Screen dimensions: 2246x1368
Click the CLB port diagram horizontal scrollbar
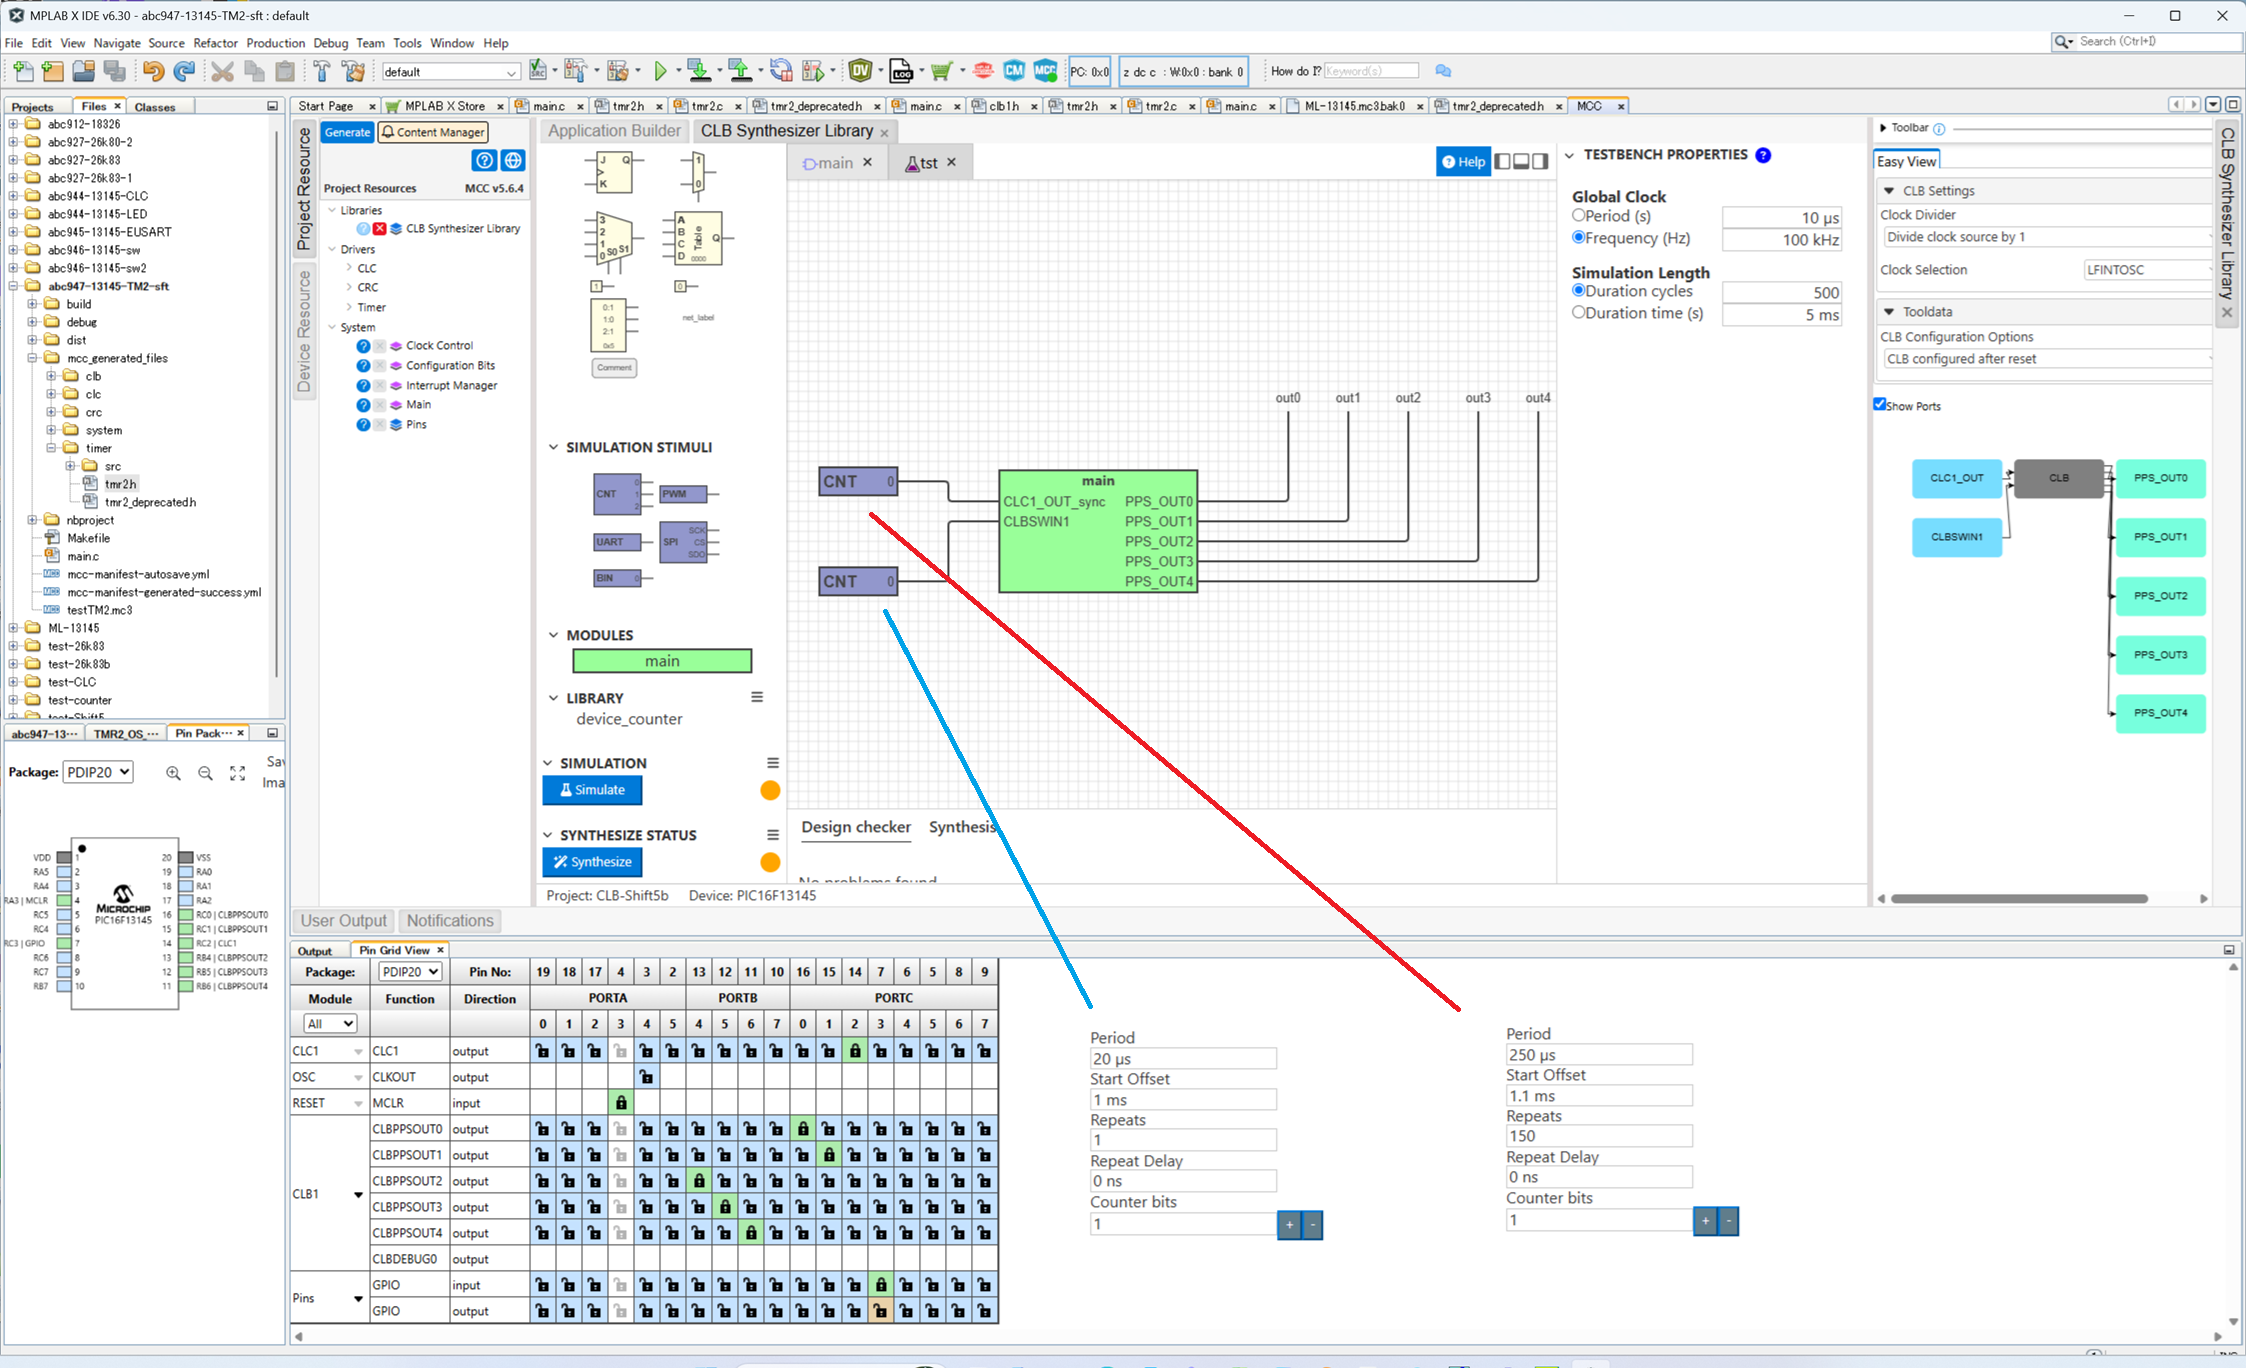tap(2019, 898)
